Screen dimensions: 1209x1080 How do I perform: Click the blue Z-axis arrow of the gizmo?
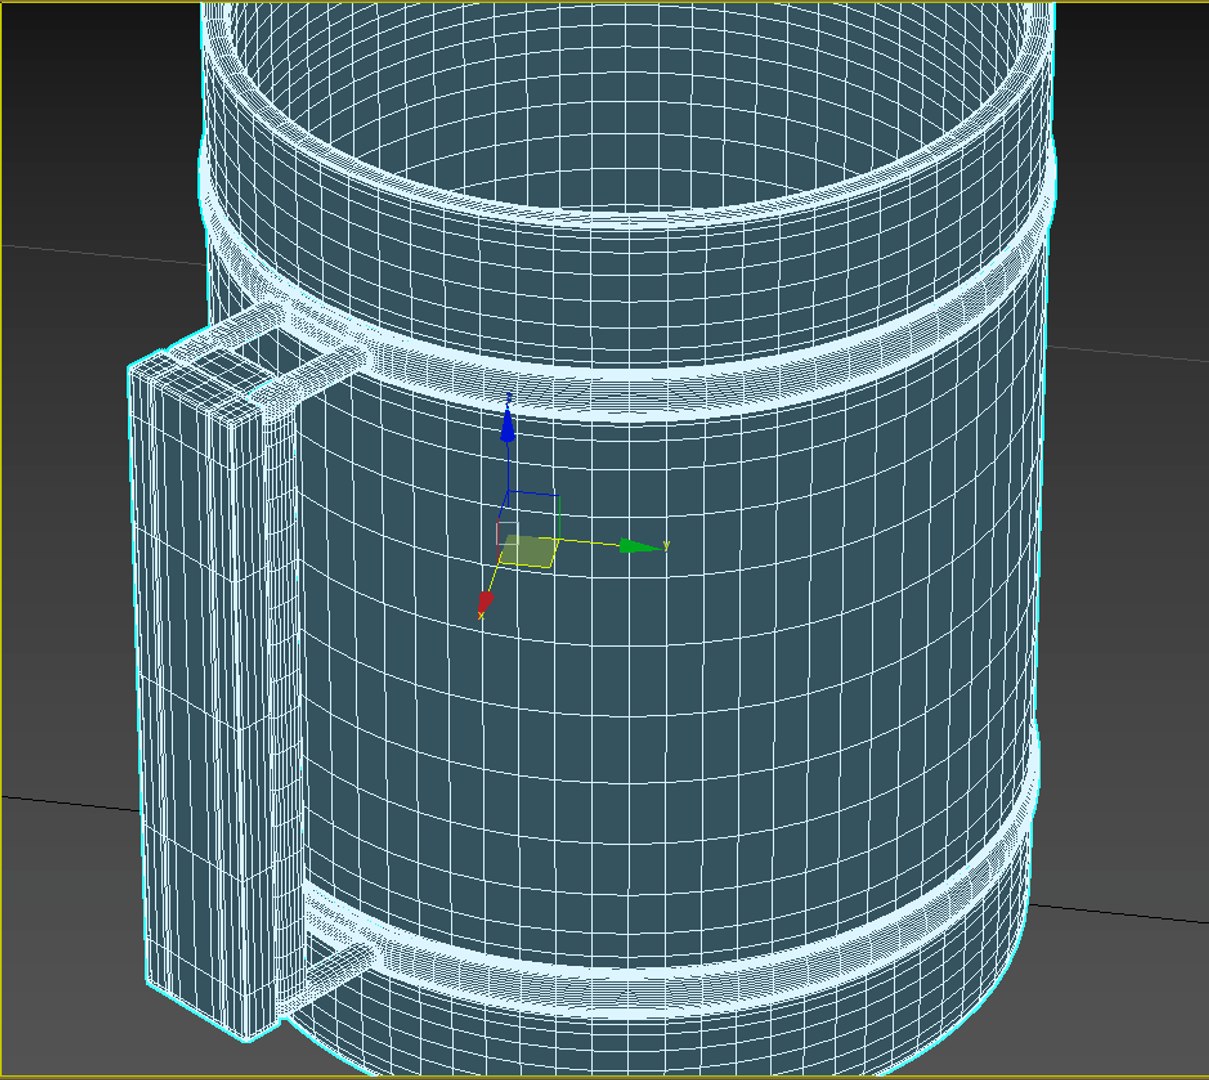(508, 425)
